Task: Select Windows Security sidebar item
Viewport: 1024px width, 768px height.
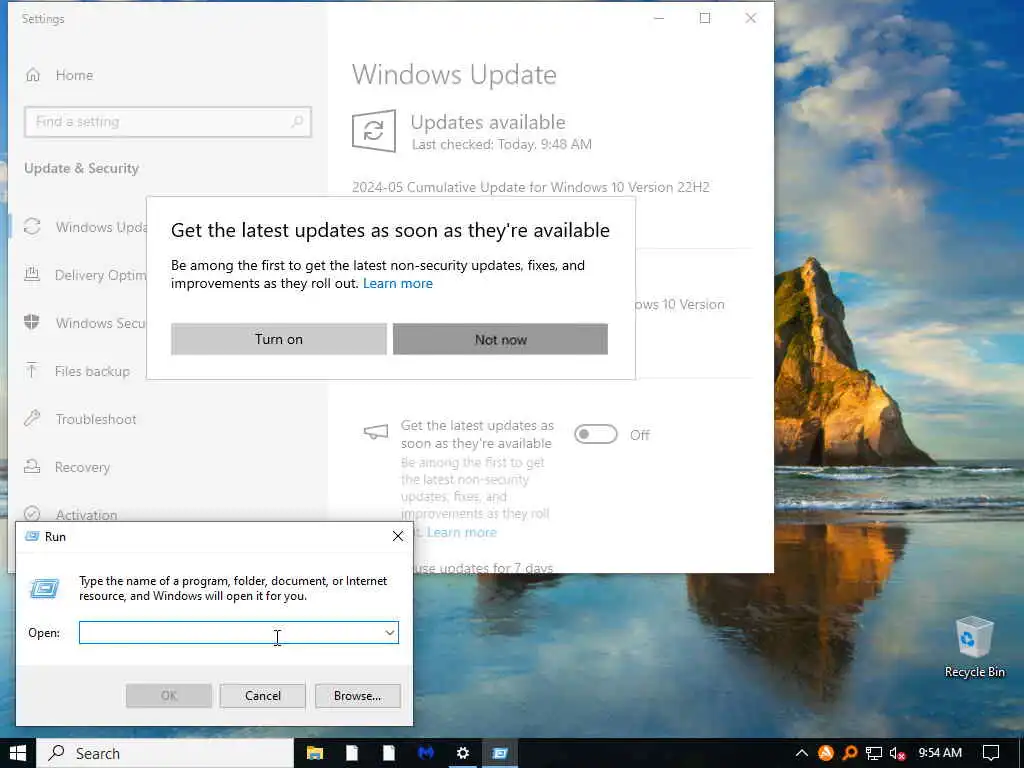Action: point(101,323)
